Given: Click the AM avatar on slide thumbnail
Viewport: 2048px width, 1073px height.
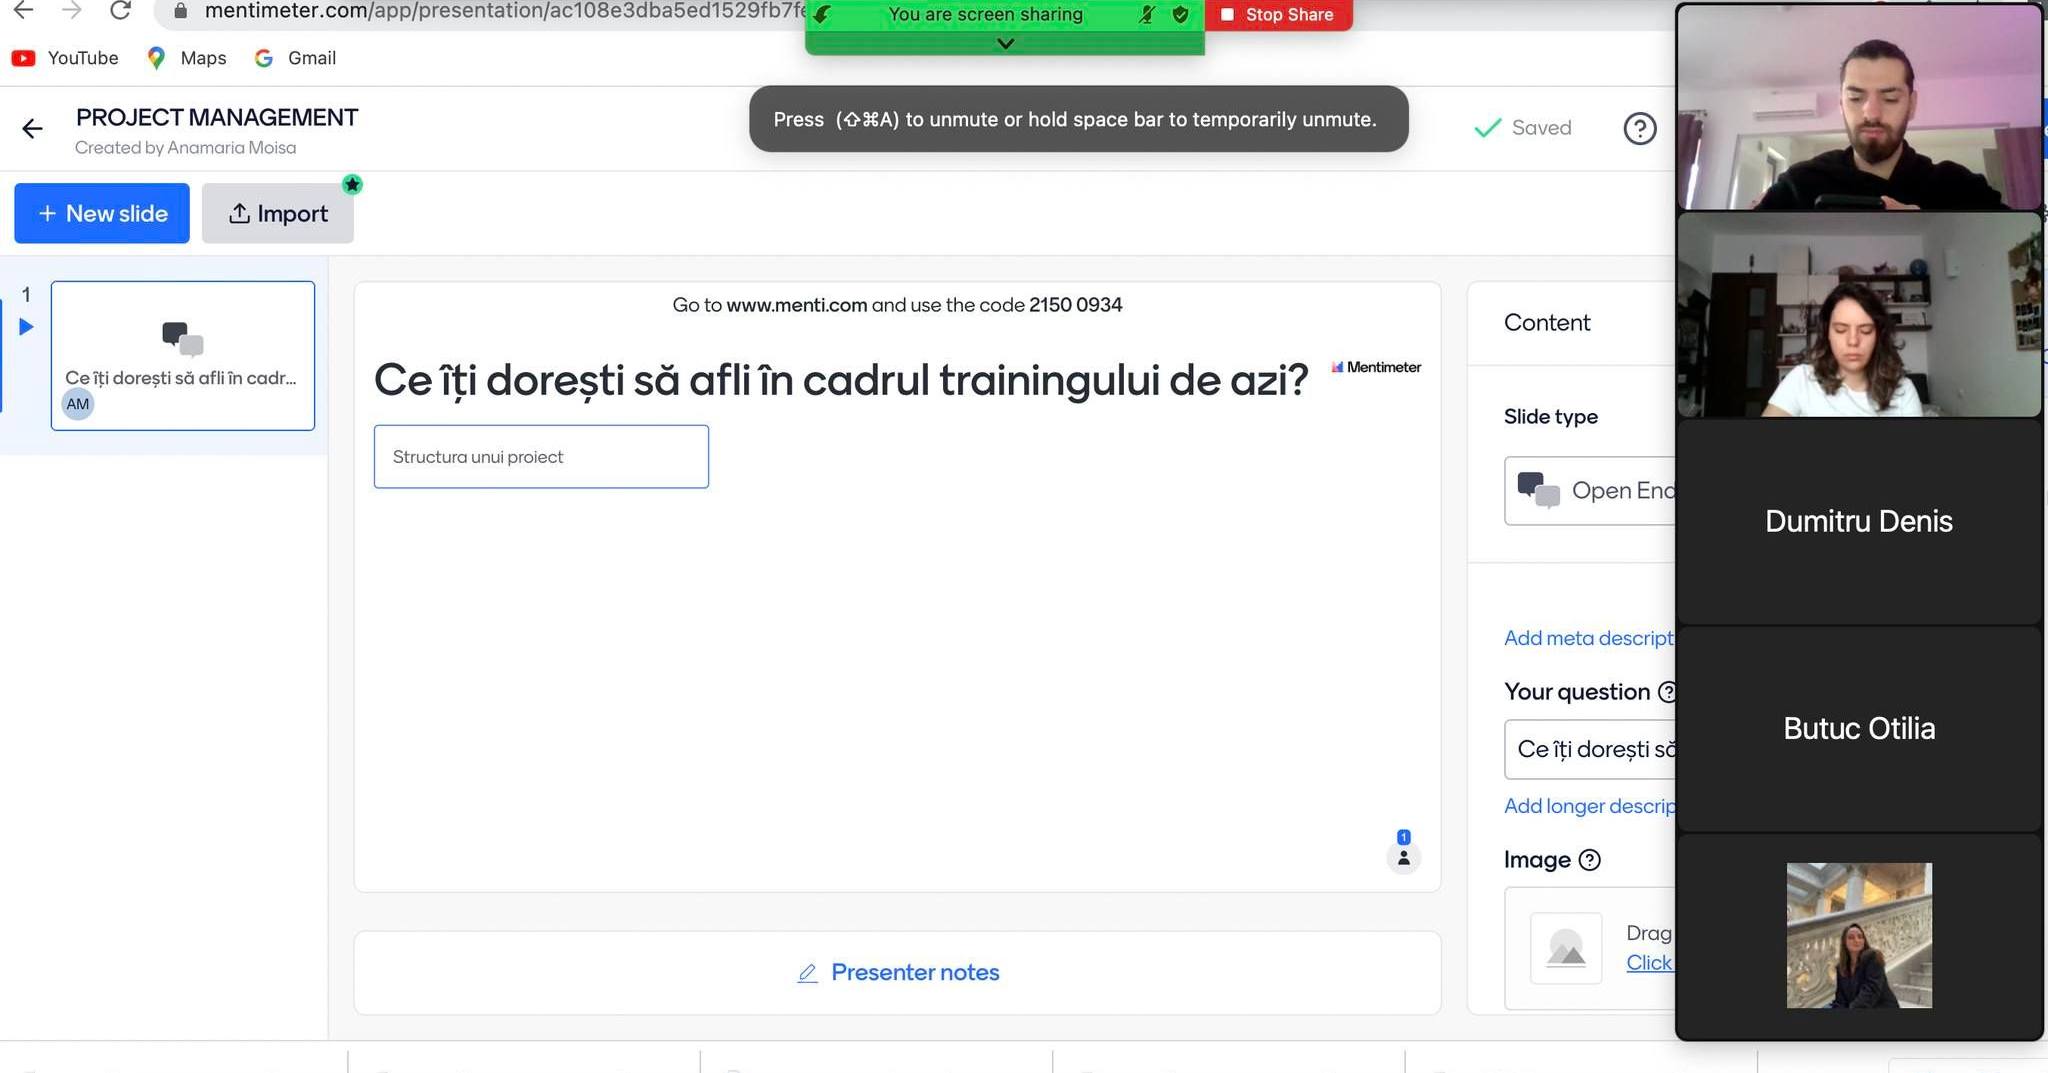Looking at the screenshot, I should click(78, 404).
